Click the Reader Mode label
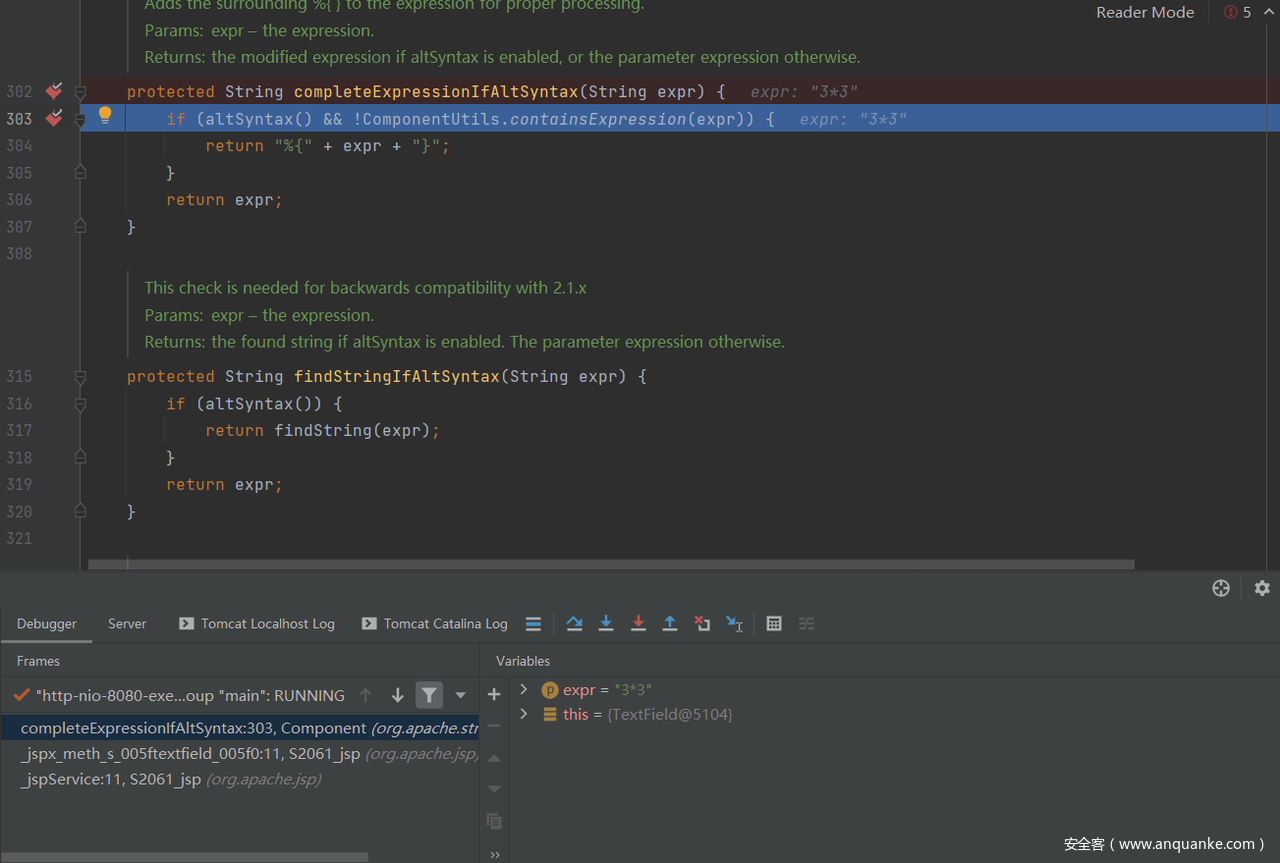1280x863 pixels. click(1145, 12)
